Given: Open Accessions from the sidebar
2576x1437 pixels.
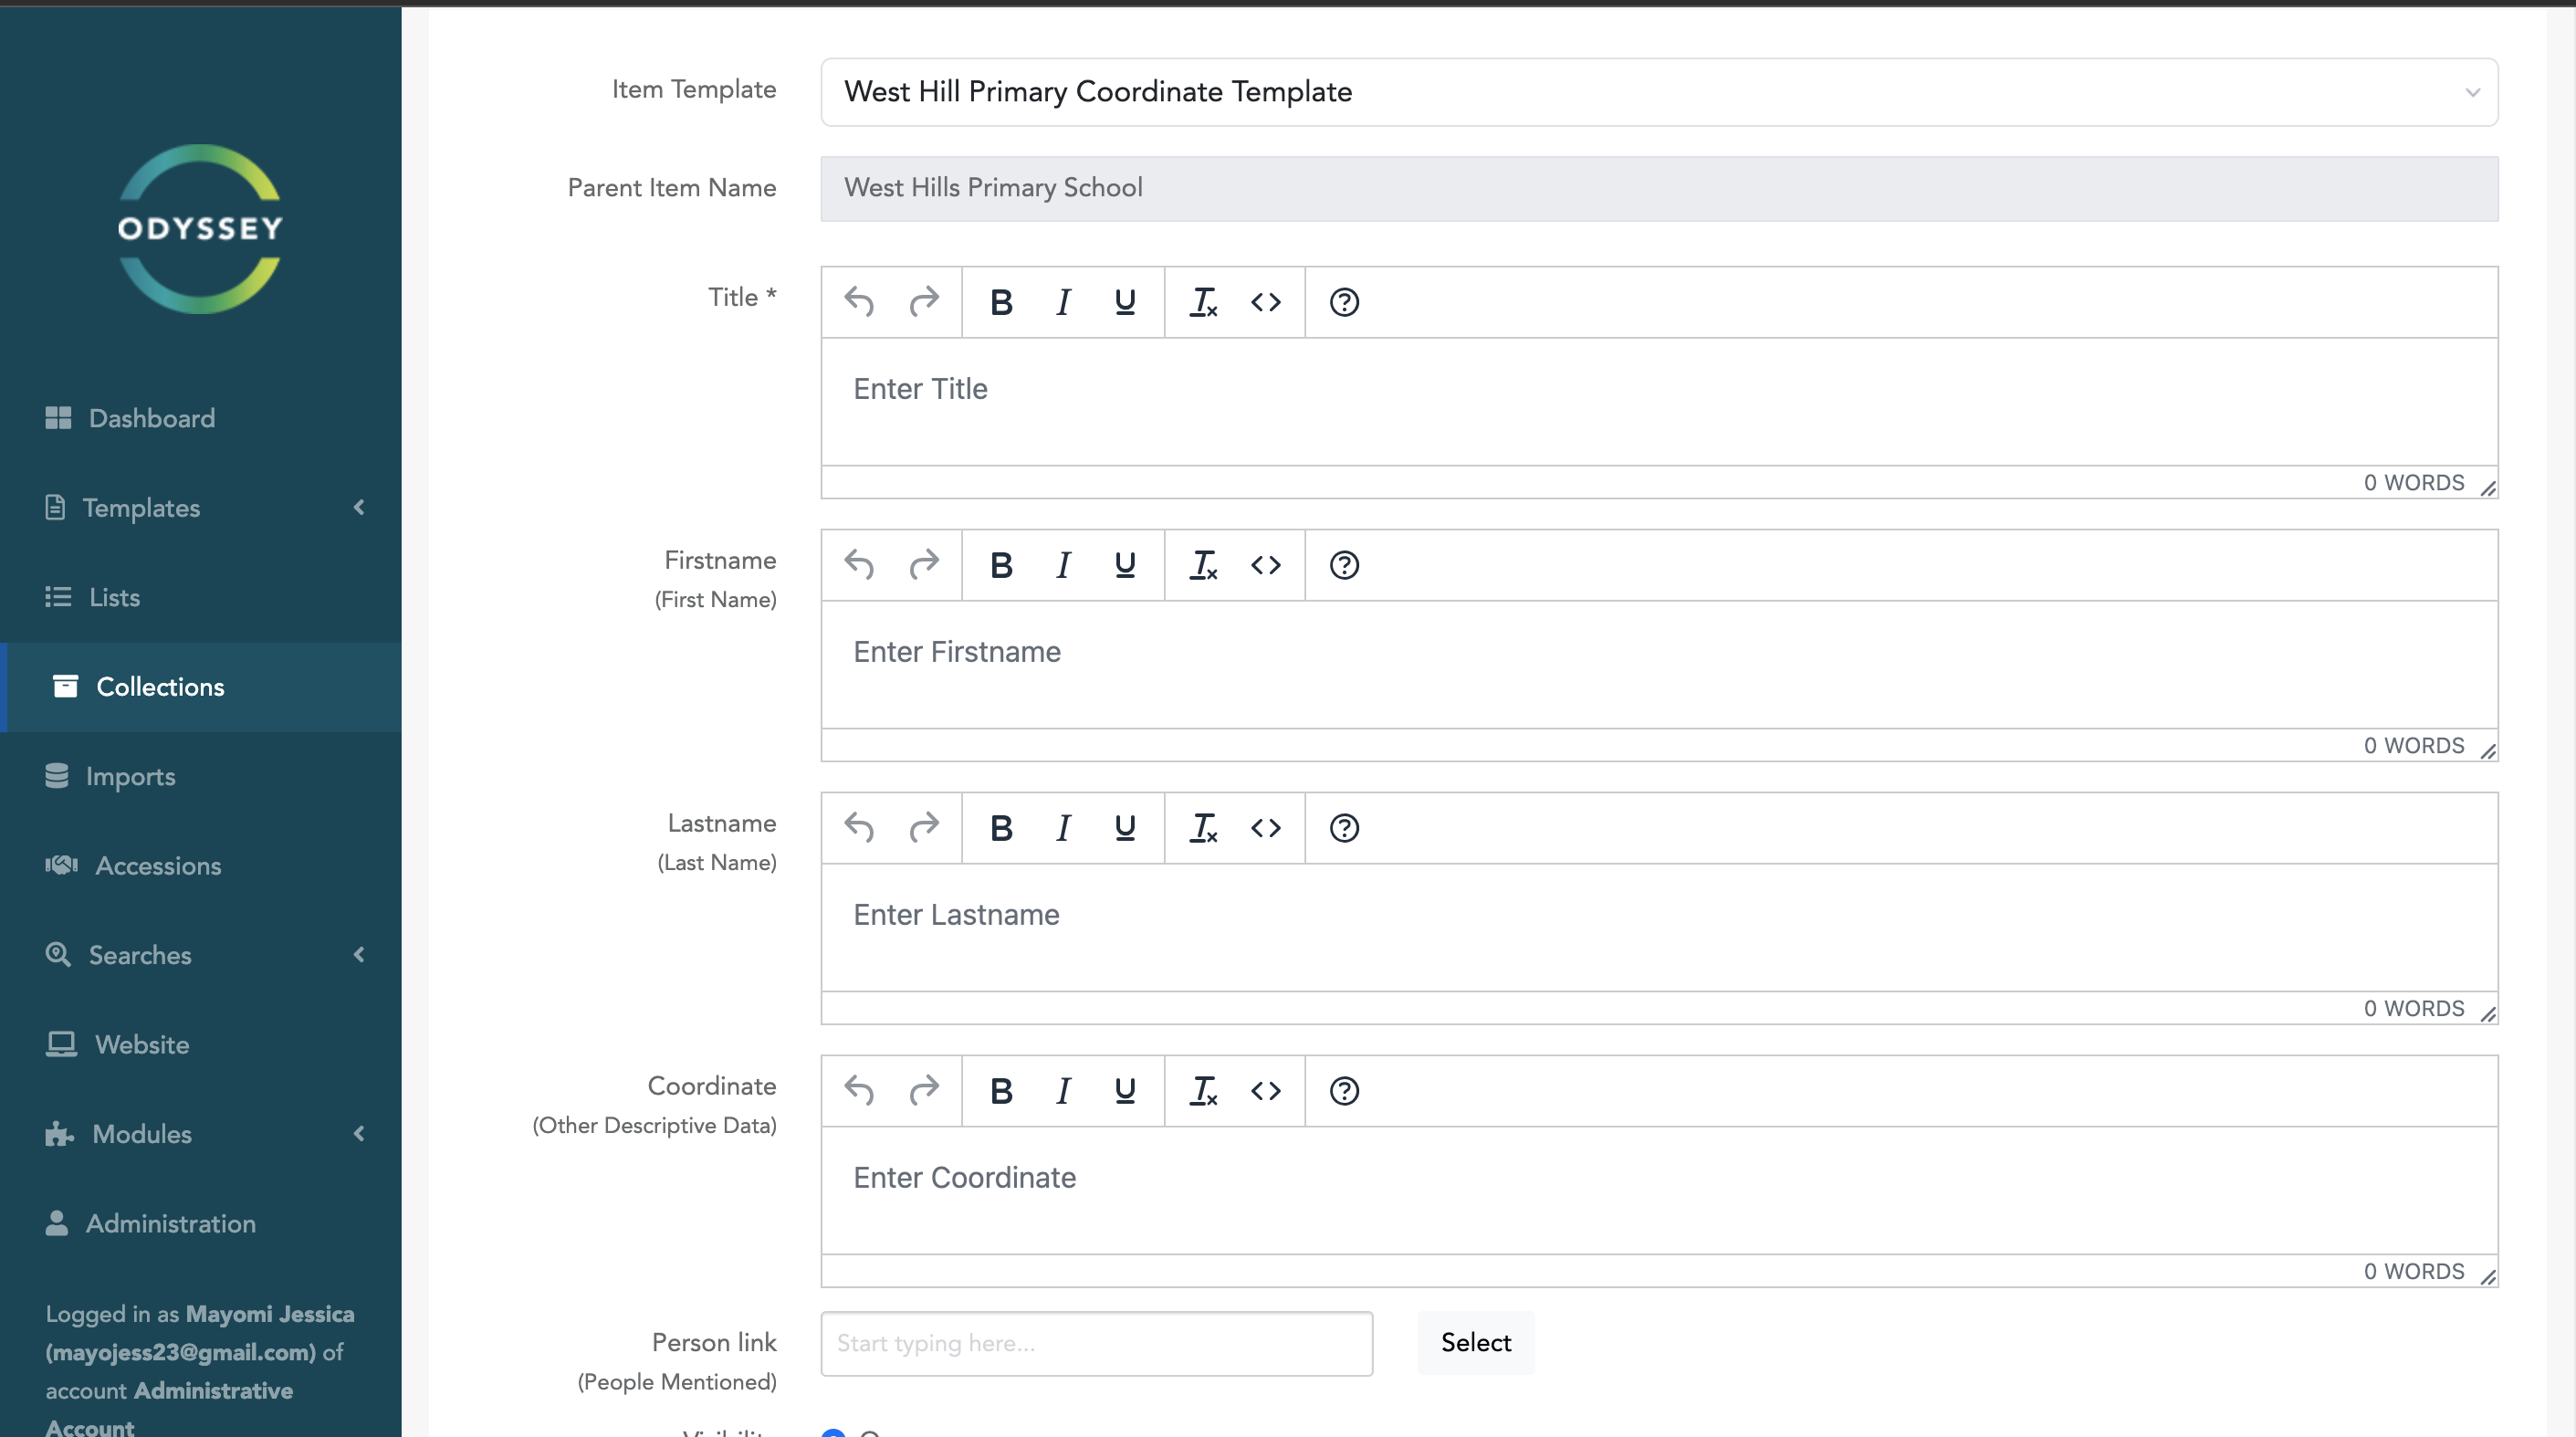Looking at the screenshot, I should (x=157, y=866).
